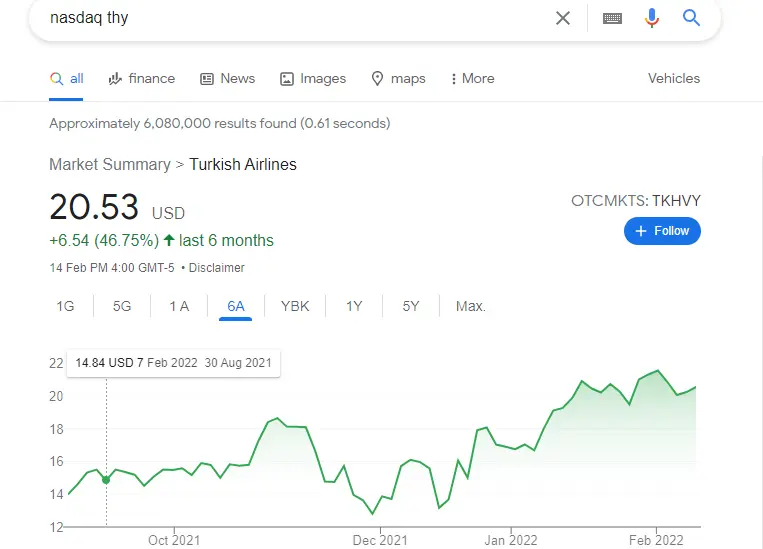Click the 'Feb 2022' axis label
Viewport: 763px width, 549px height.
pyautogui.click(x=656, y=540)
